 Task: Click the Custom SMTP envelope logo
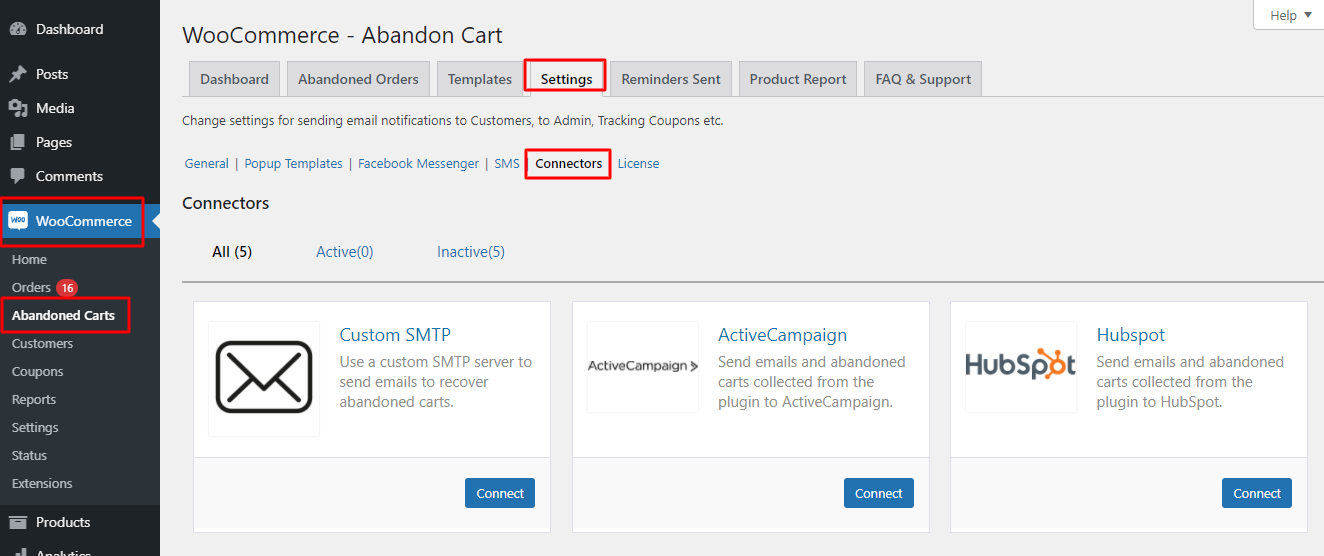pos(264,378)
